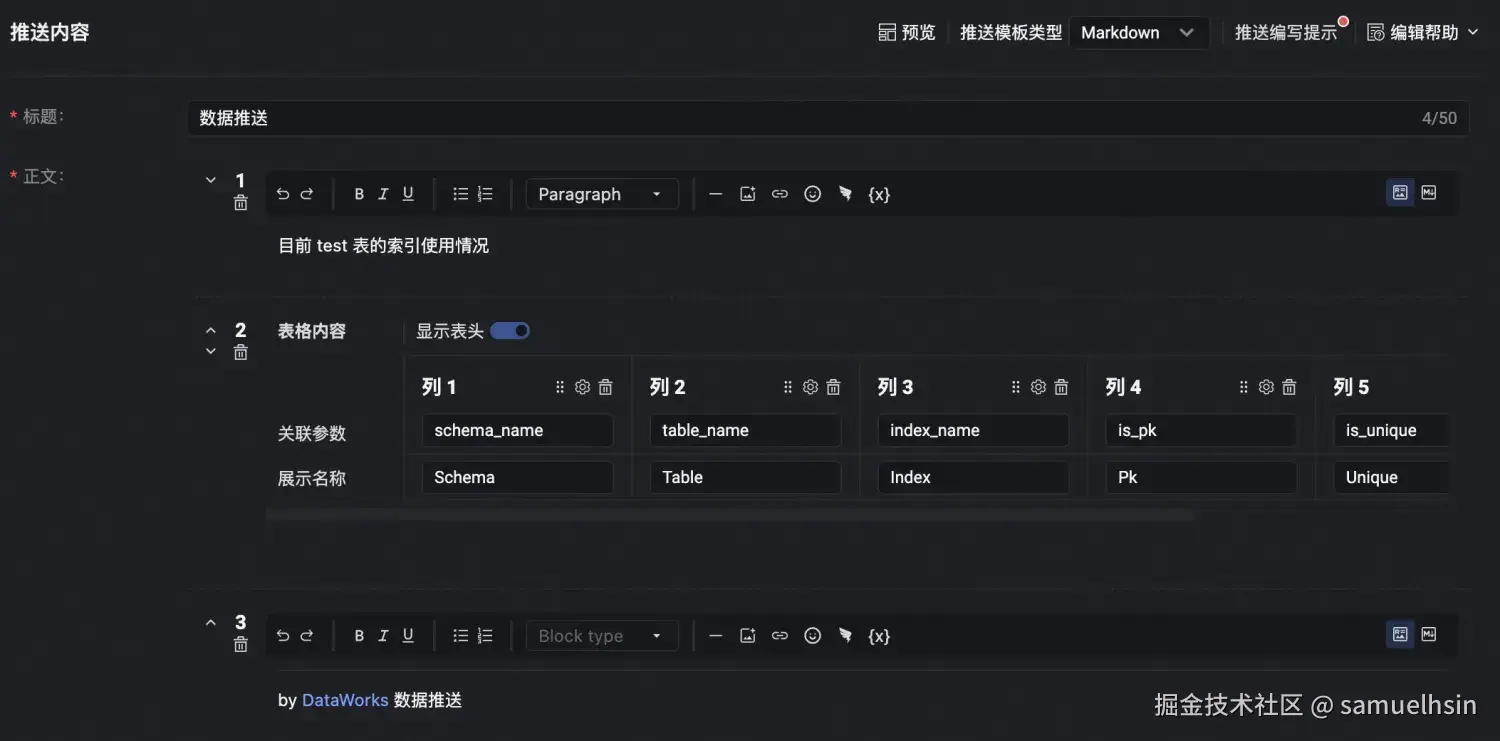
Task: Move section 2 up
Action: [211, 330]
